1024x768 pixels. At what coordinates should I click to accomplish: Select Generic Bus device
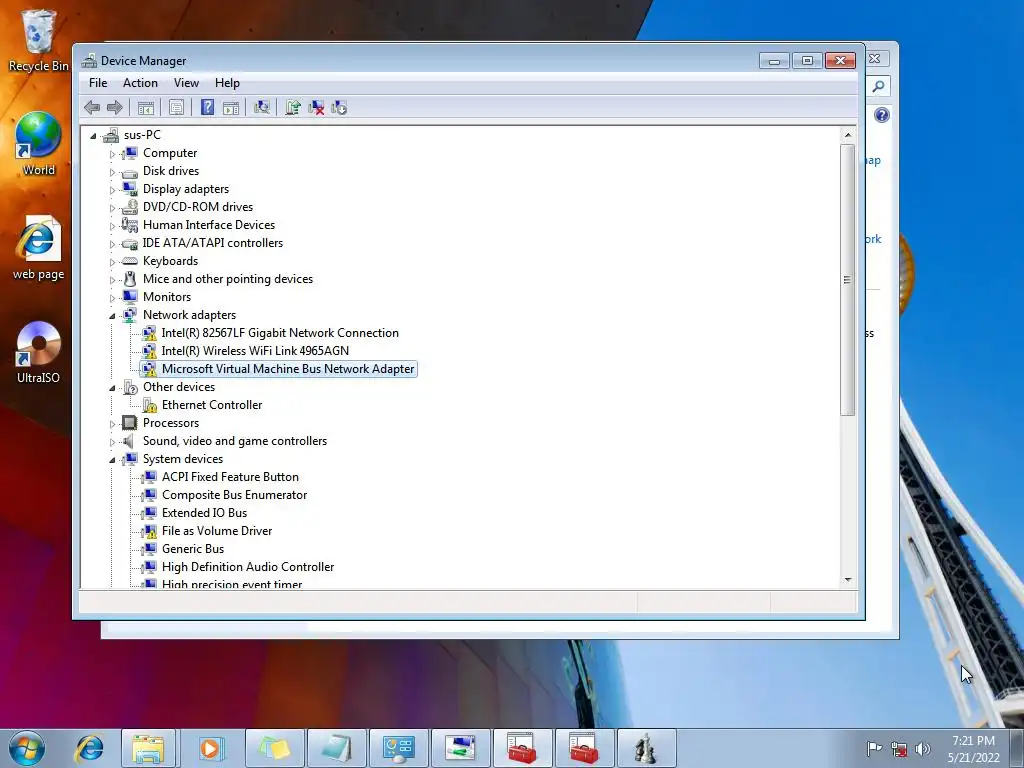click(x=193, y=549)
